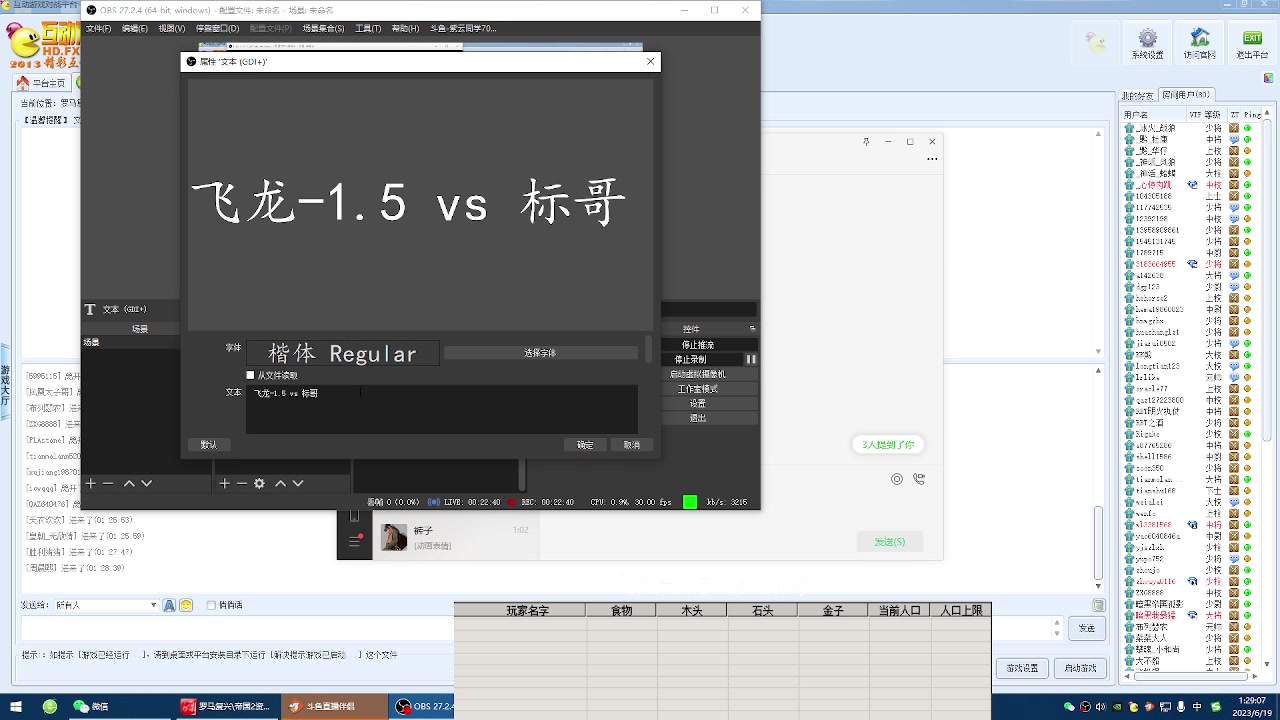This screenshot has width=1280, height=720.
Task: Click the 选择字体 select font button
Action: pos(540,353)
